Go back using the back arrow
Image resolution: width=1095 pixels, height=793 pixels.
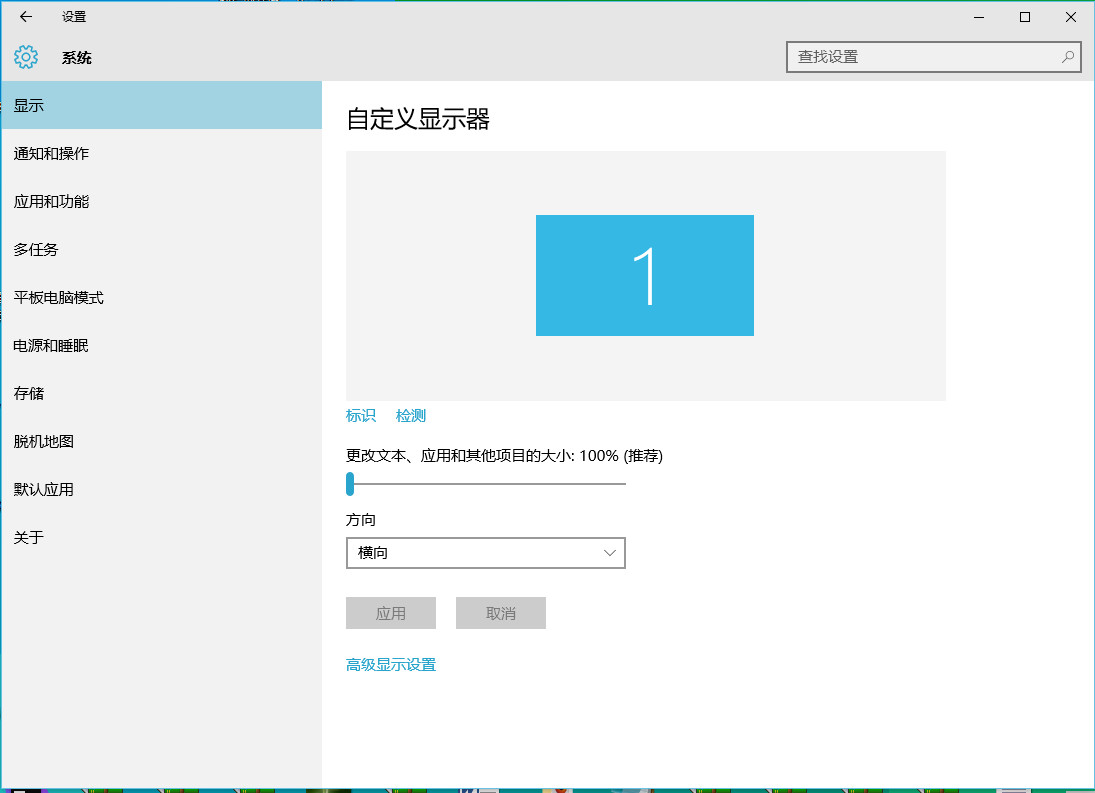[26, 17]
